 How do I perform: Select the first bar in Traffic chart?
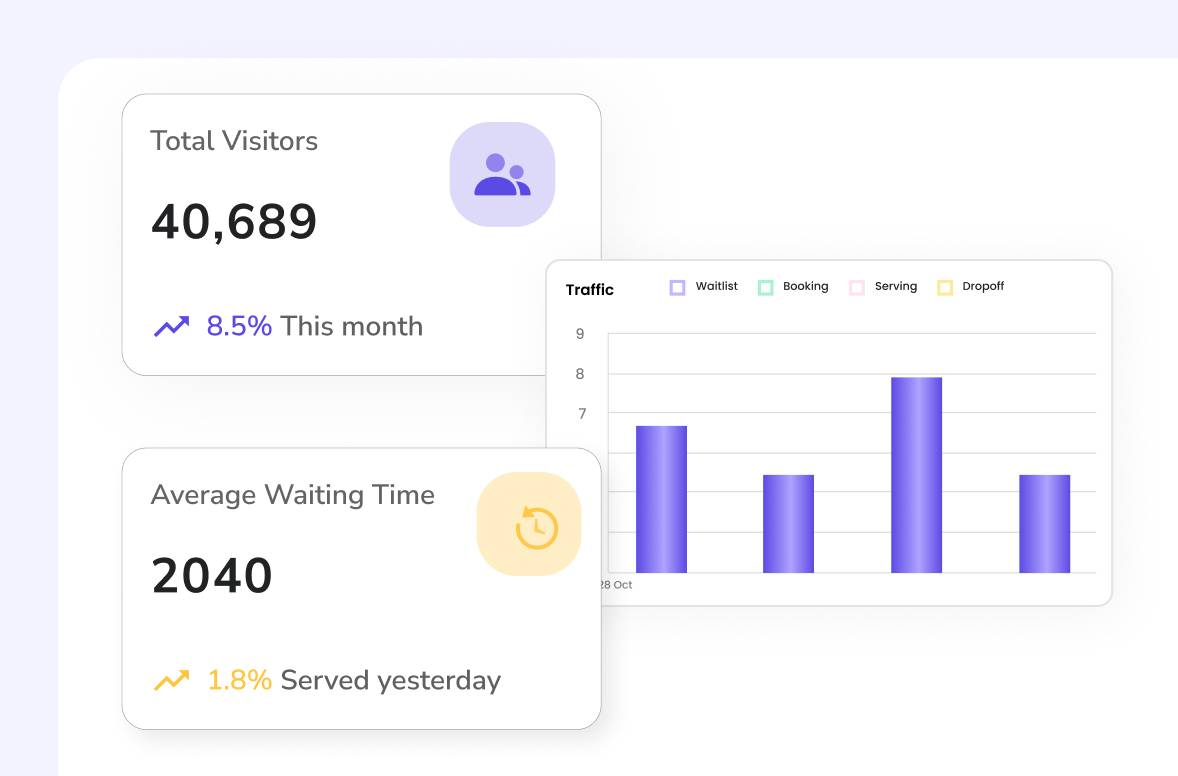661,499
